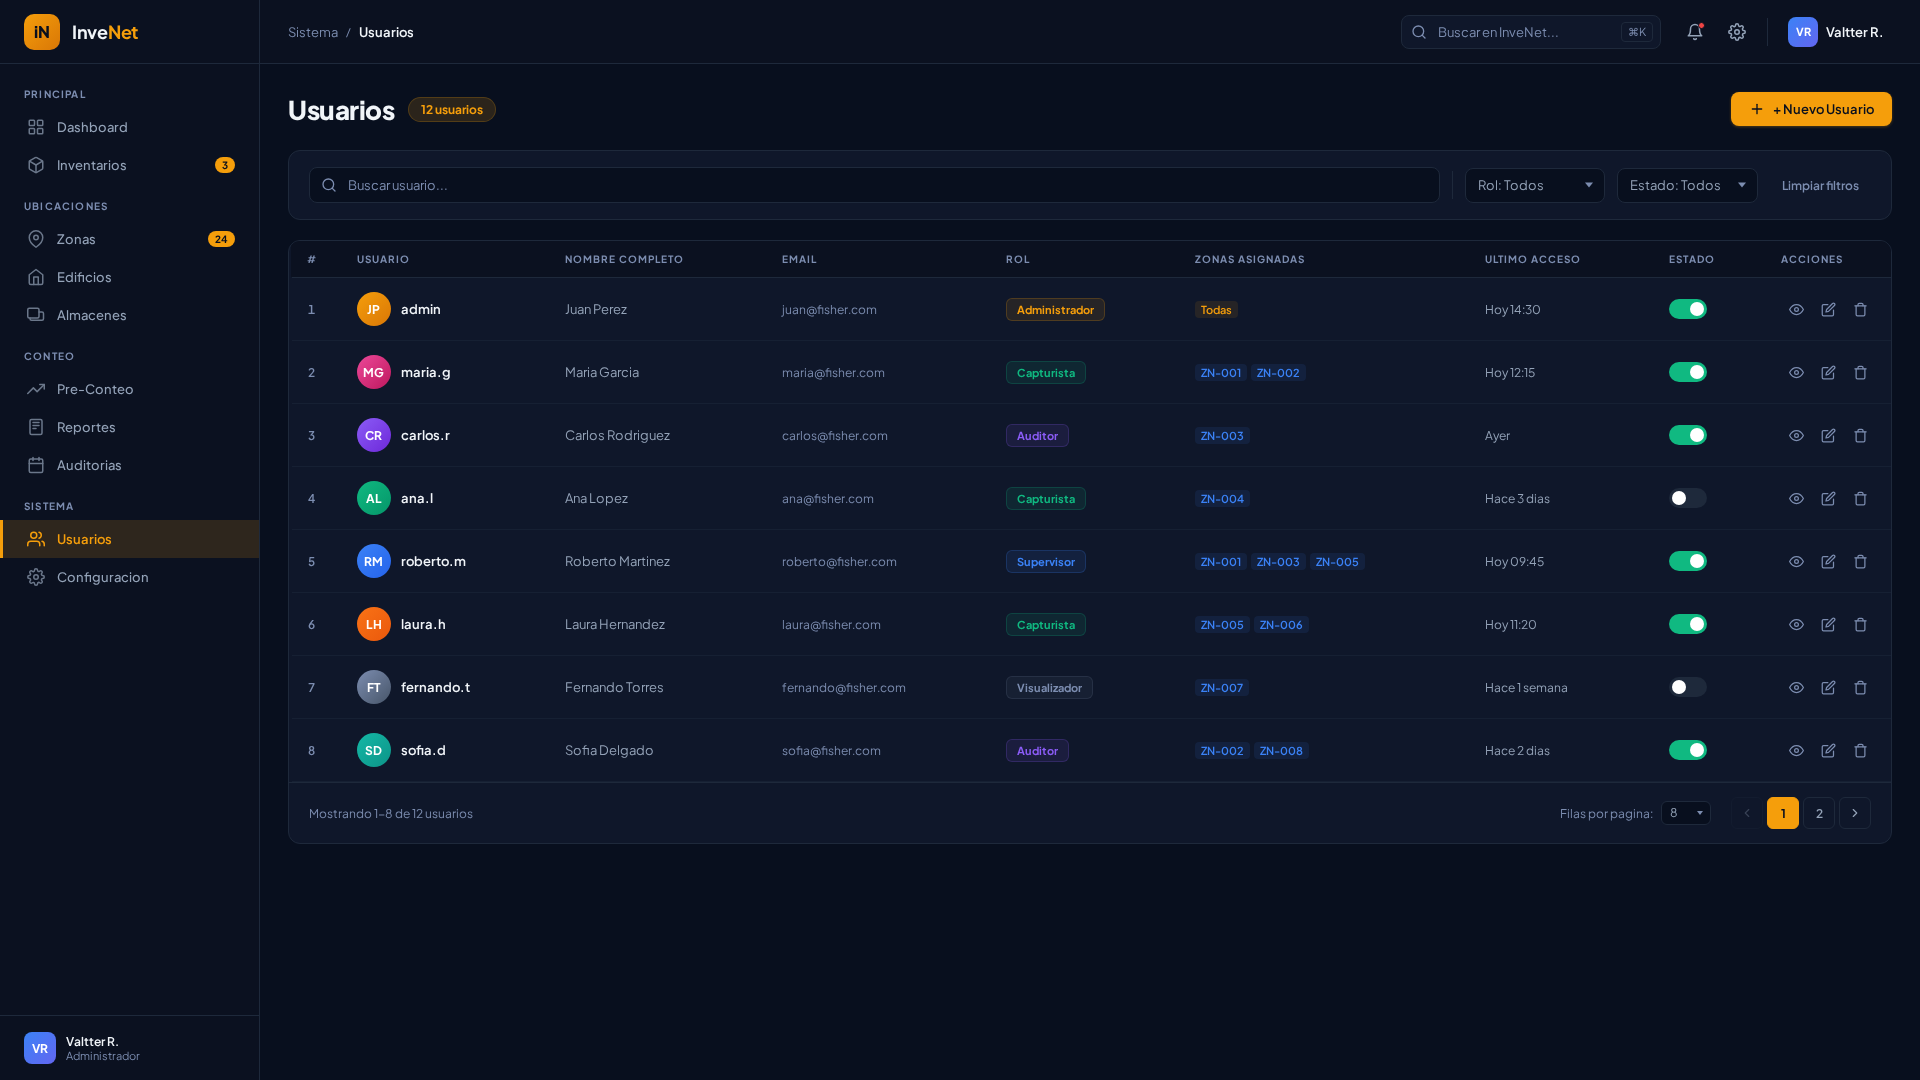Go to Inventarios in sidebar
This screenshot has width=1920, height=1080.
coord(92,165)
